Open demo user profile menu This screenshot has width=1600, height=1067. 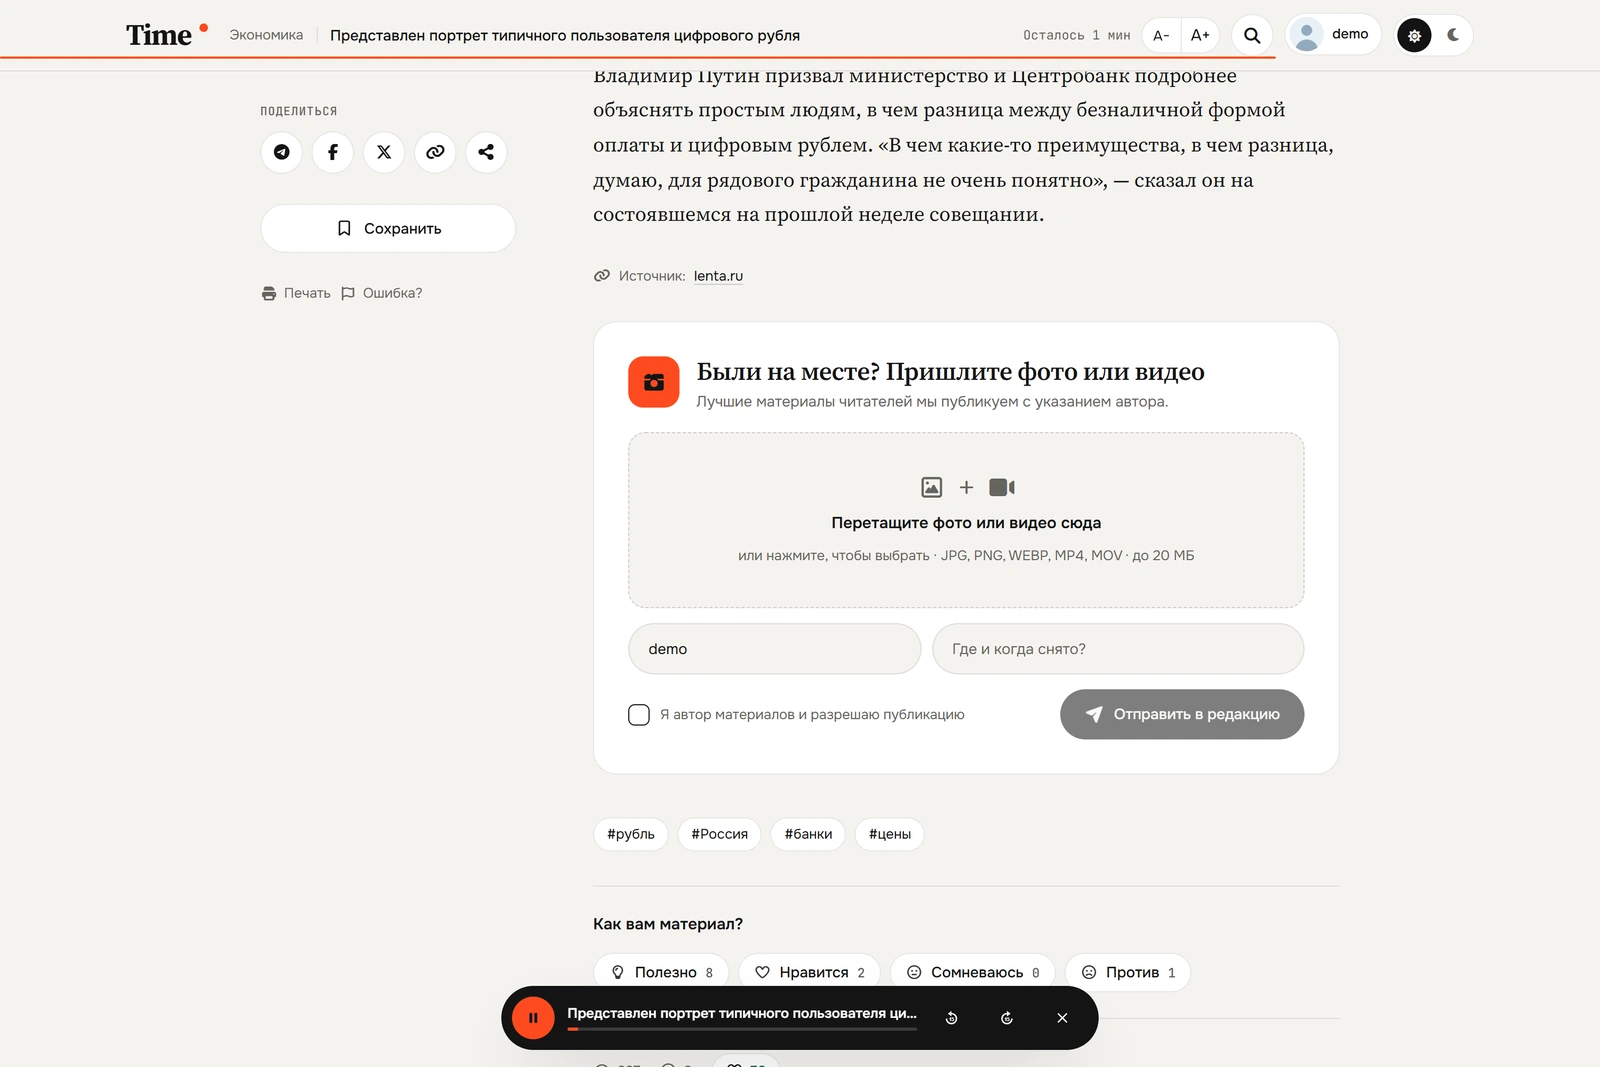pyautogui.click(x=1332, y=35)
